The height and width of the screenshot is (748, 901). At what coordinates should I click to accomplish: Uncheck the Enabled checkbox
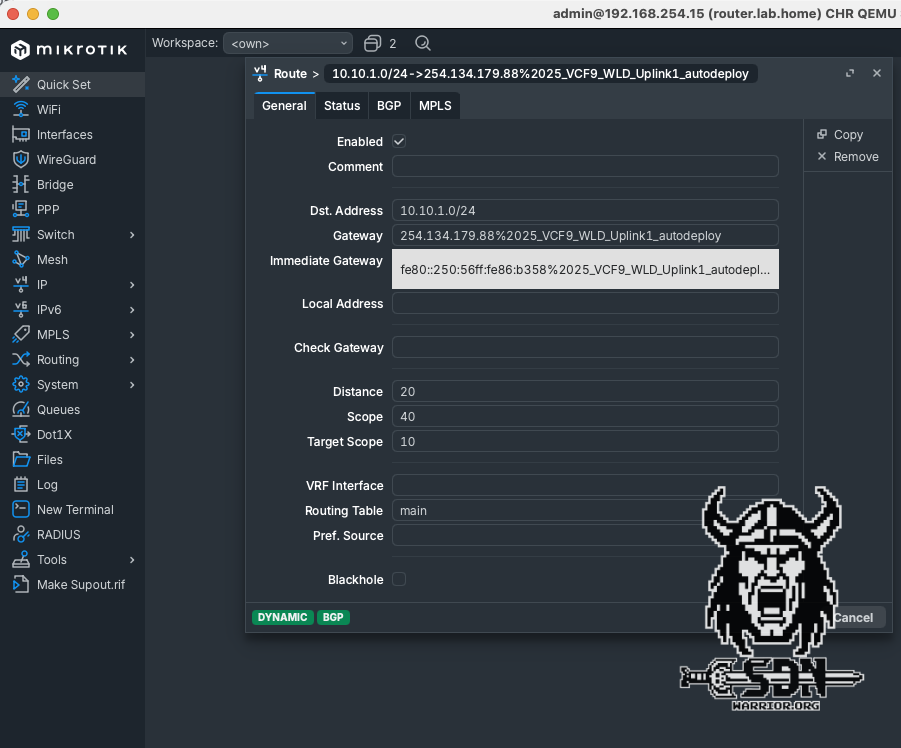(x=399, y=142)
